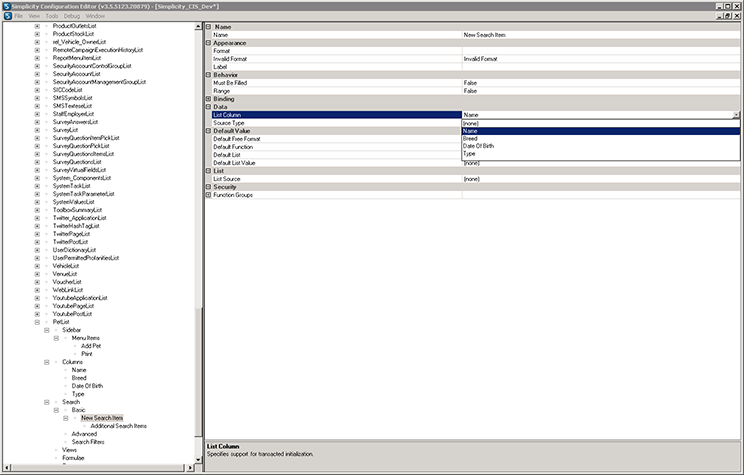
Task: Click tree horizontal scrollbar left arrow
Action: 7,468
